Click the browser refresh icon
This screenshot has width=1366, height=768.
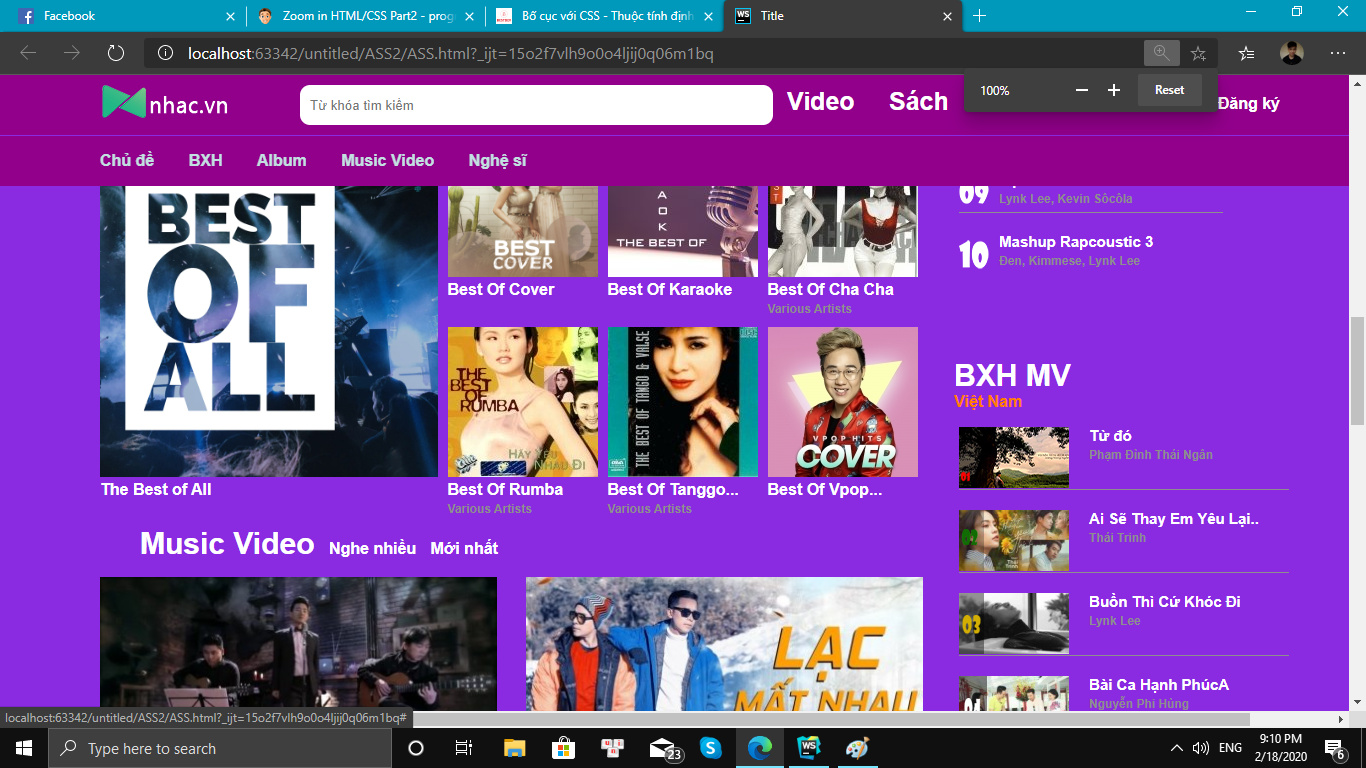pyautogui.click(x=116, y=53)
